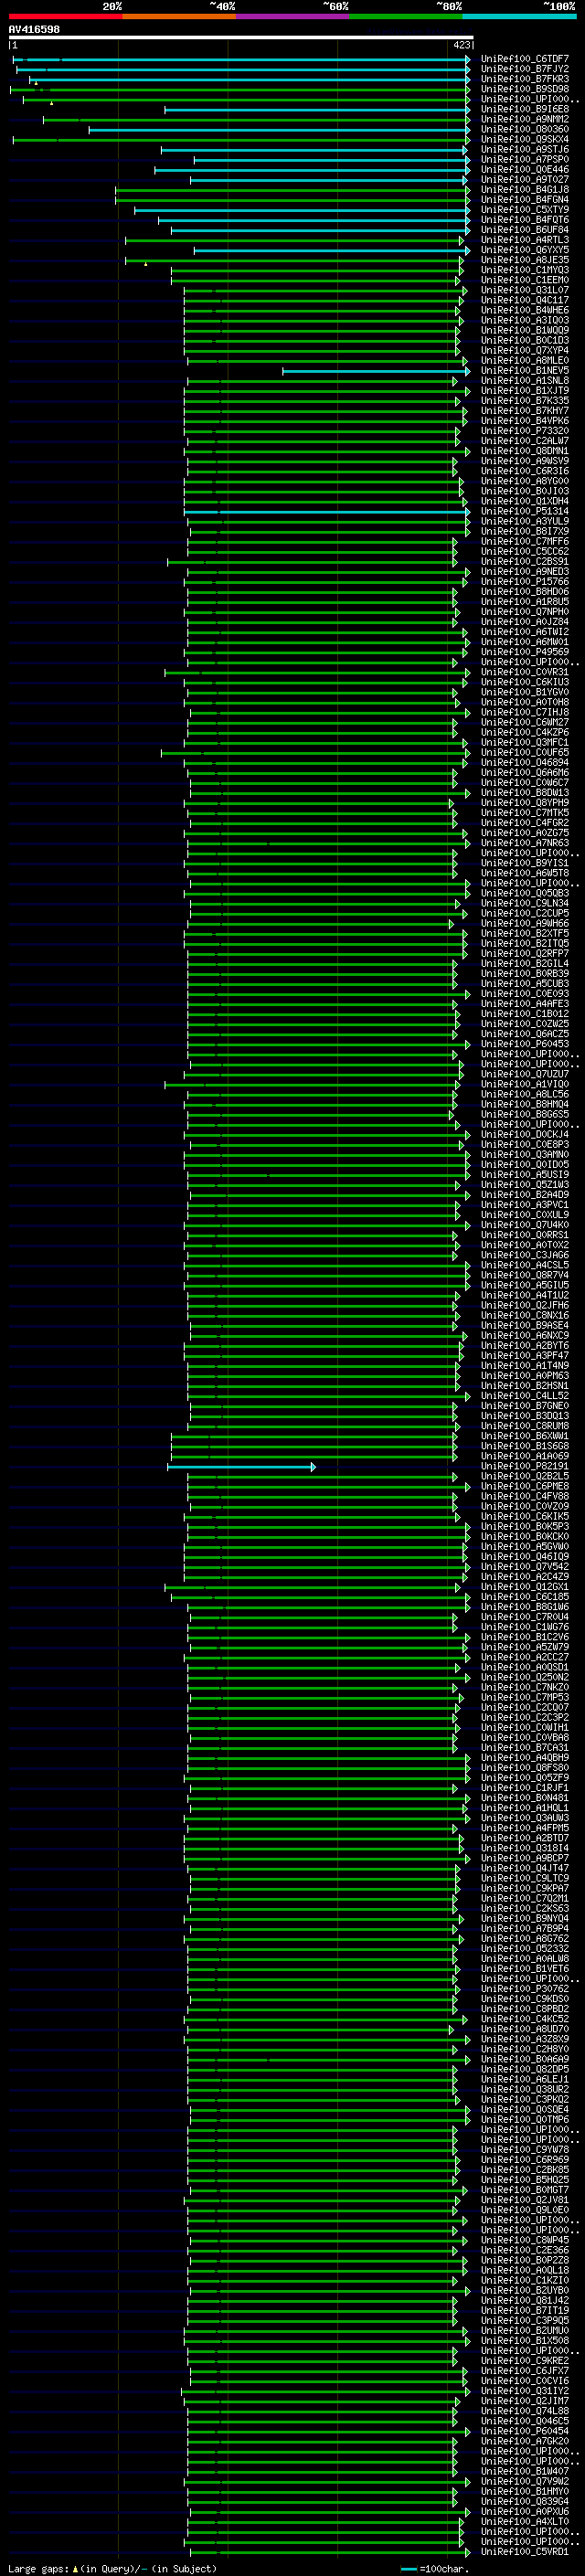Screen dimensions: 585x2576
Task: Select hit label UniRef100_C1EEM0
Action: (525, 280)
